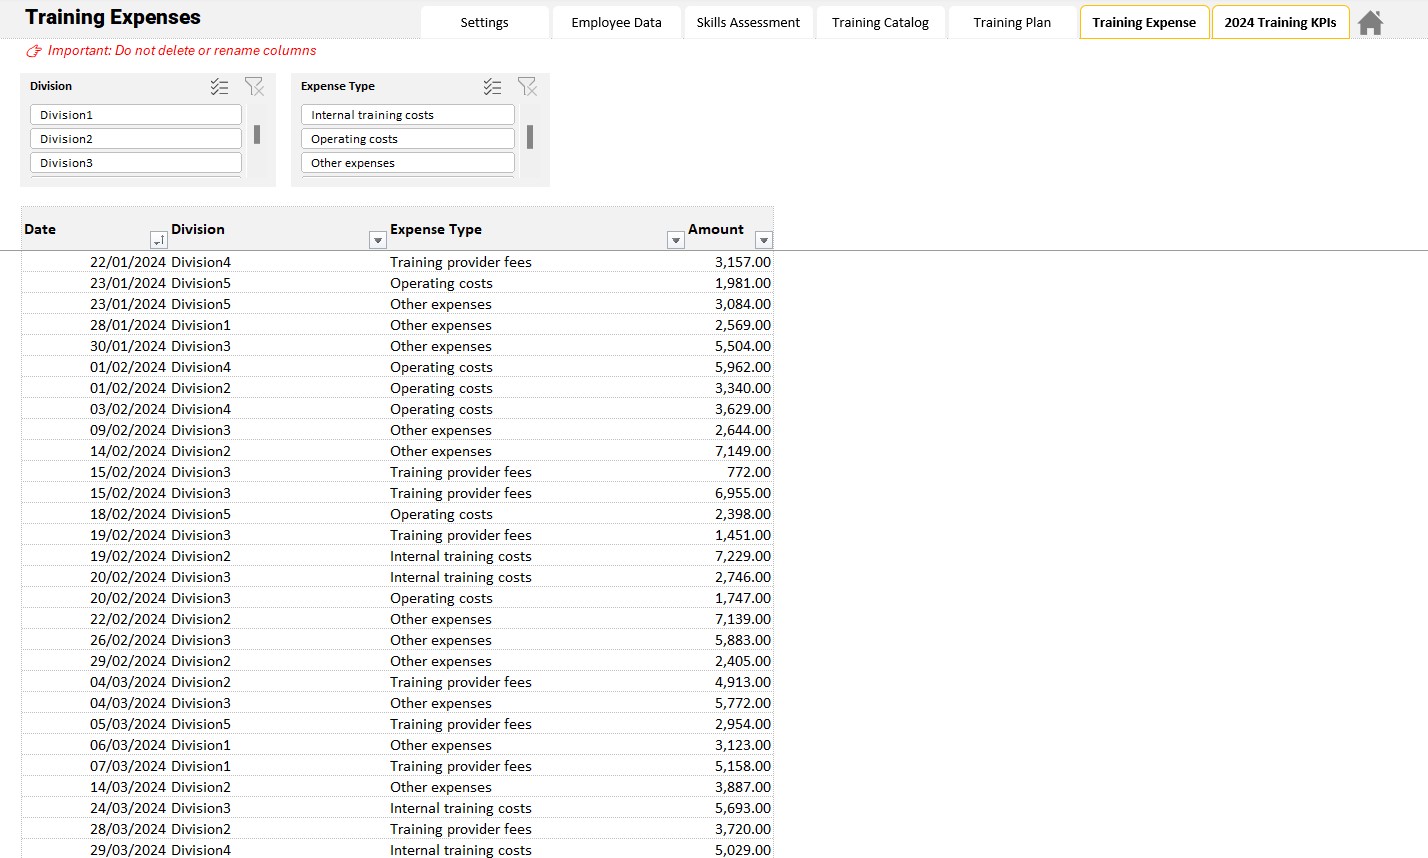Select Division2 in the Division slicer
The width and height of the screenshot is (1428, 858).
136,139
